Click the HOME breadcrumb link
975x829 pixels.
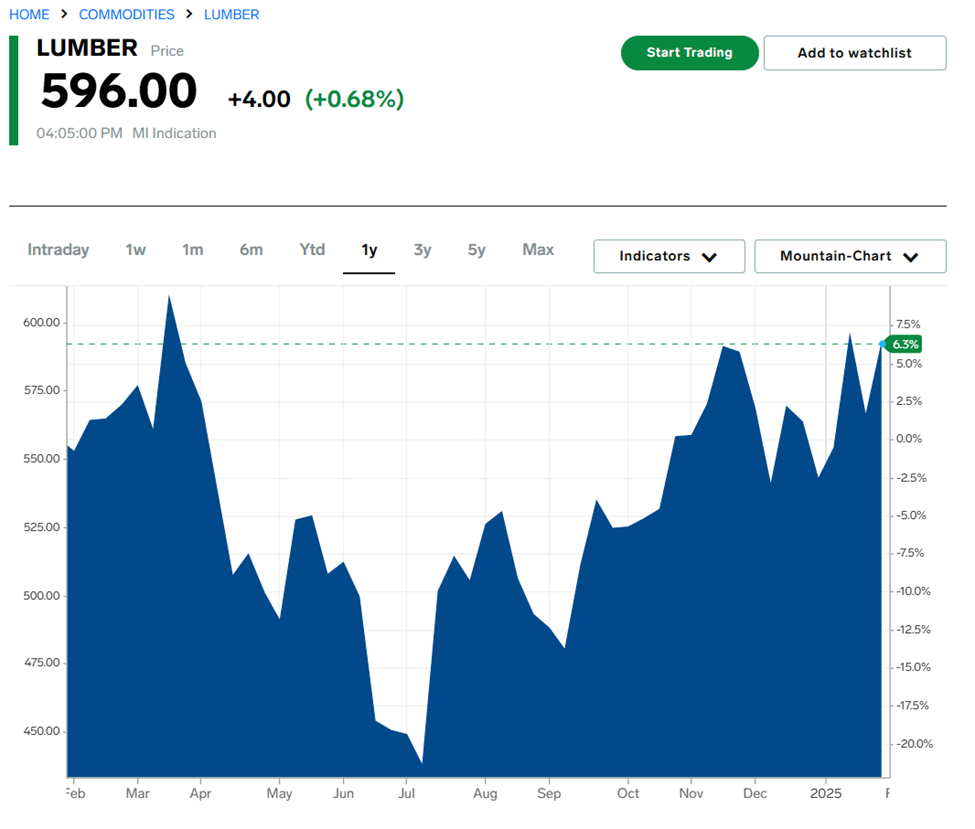click(29, 14)
